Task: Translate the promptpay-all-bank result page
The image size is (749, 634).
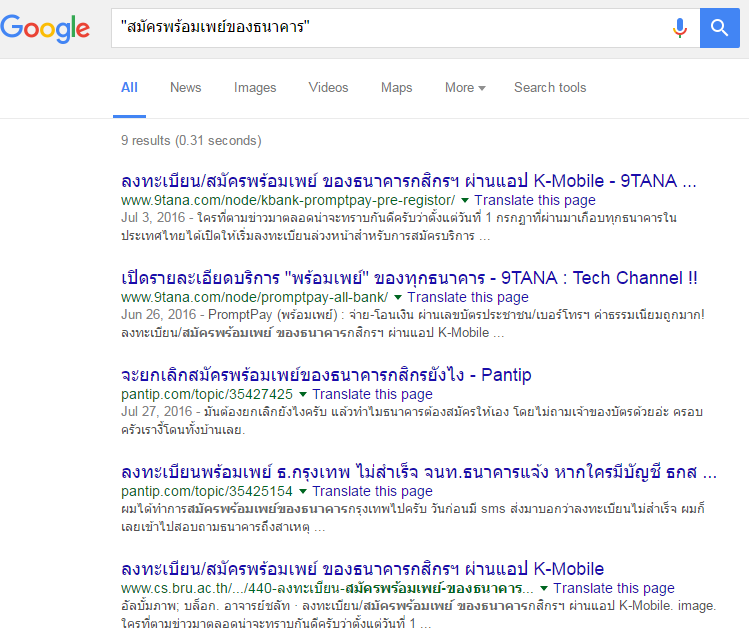Action: pyautogui.click(x=468, y=297)
